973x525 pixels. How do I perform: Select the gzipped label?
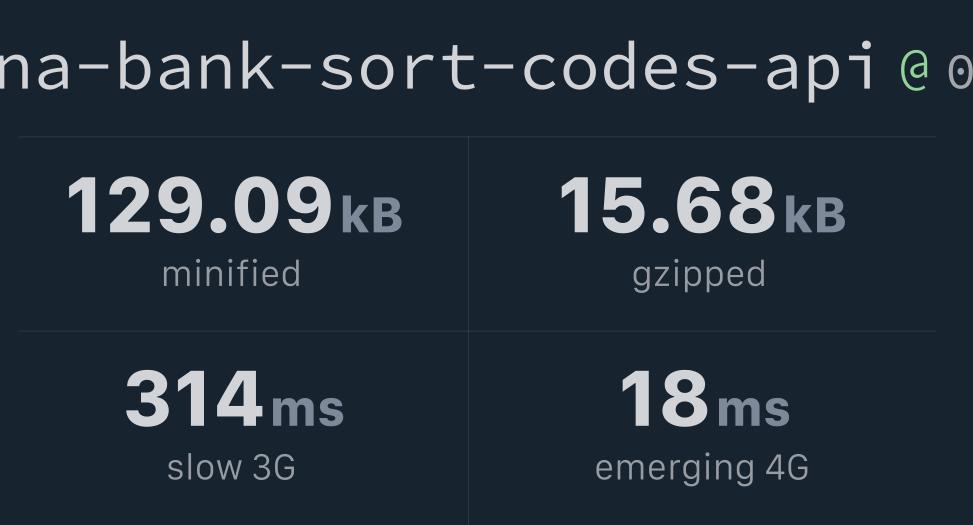tap(699, 274)
